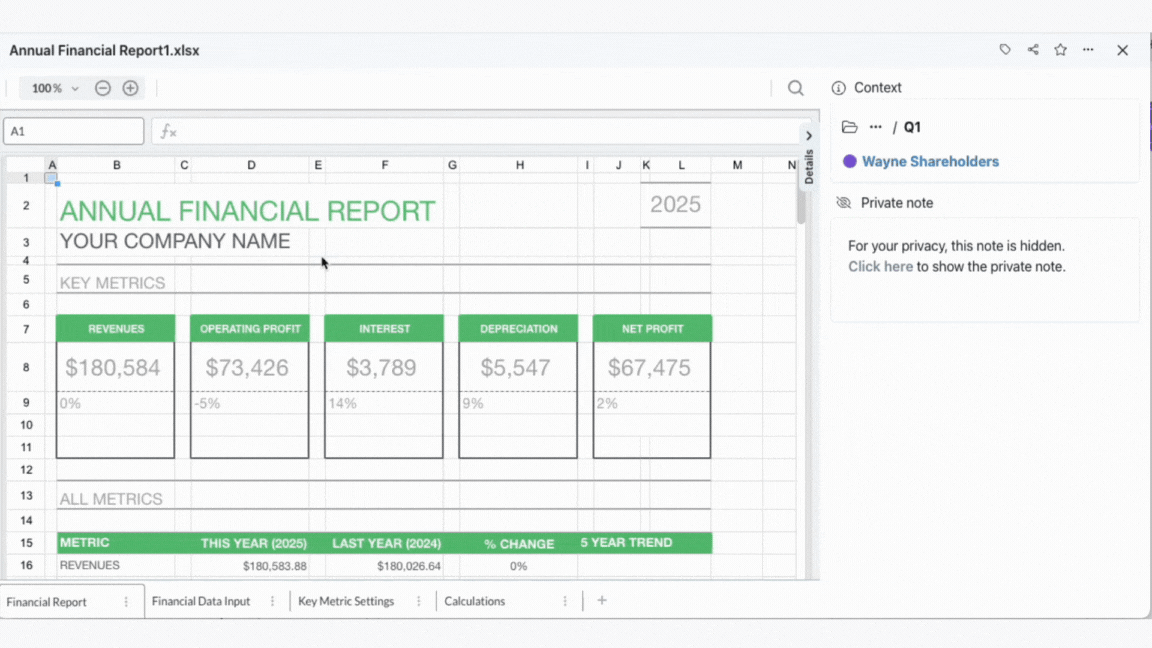Open the Calculations sheet tab
Screen dimensions: 1152x648
coord(476,600)
